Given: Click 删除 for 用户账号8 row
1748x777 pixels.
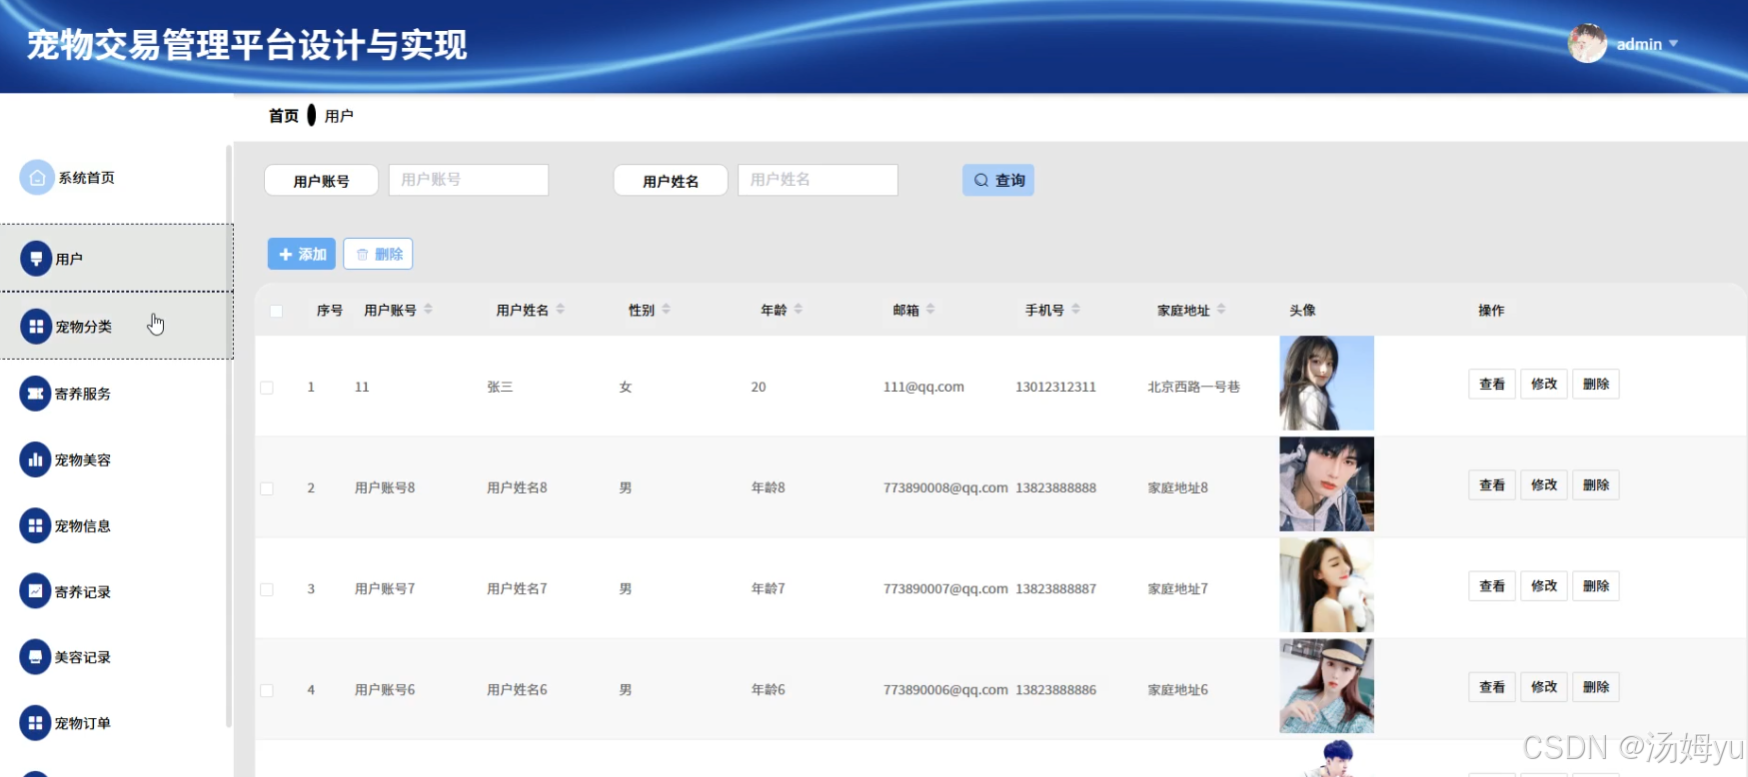Looking at the screenshot, I should (x=1596, y=485).
